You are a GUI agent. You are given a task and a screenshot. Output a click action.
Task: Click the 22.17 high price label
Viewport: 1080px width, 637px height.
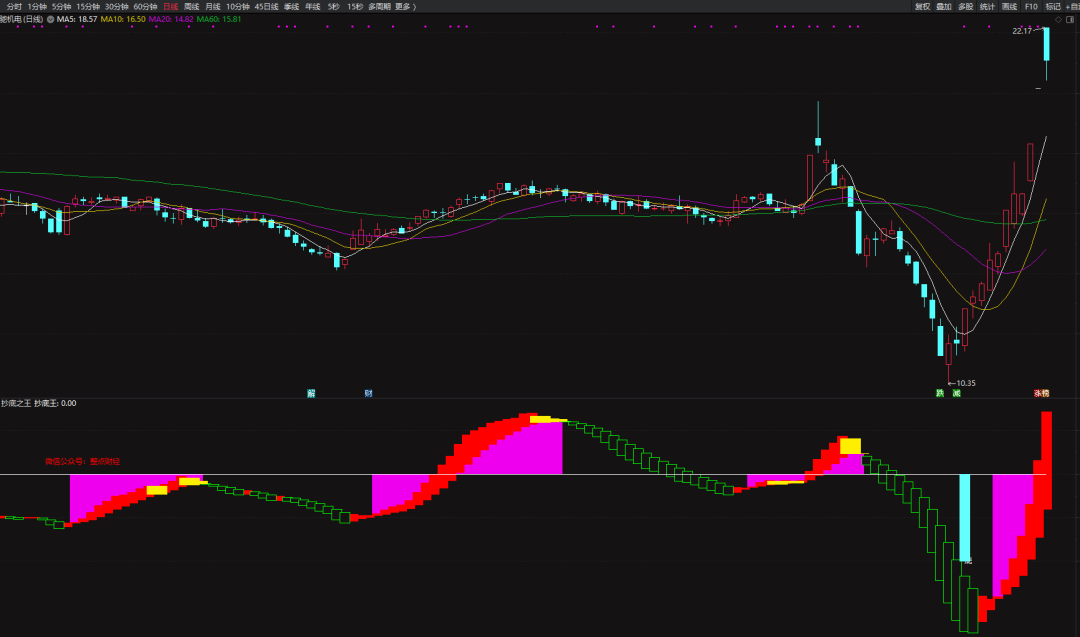pos(1022,31)
